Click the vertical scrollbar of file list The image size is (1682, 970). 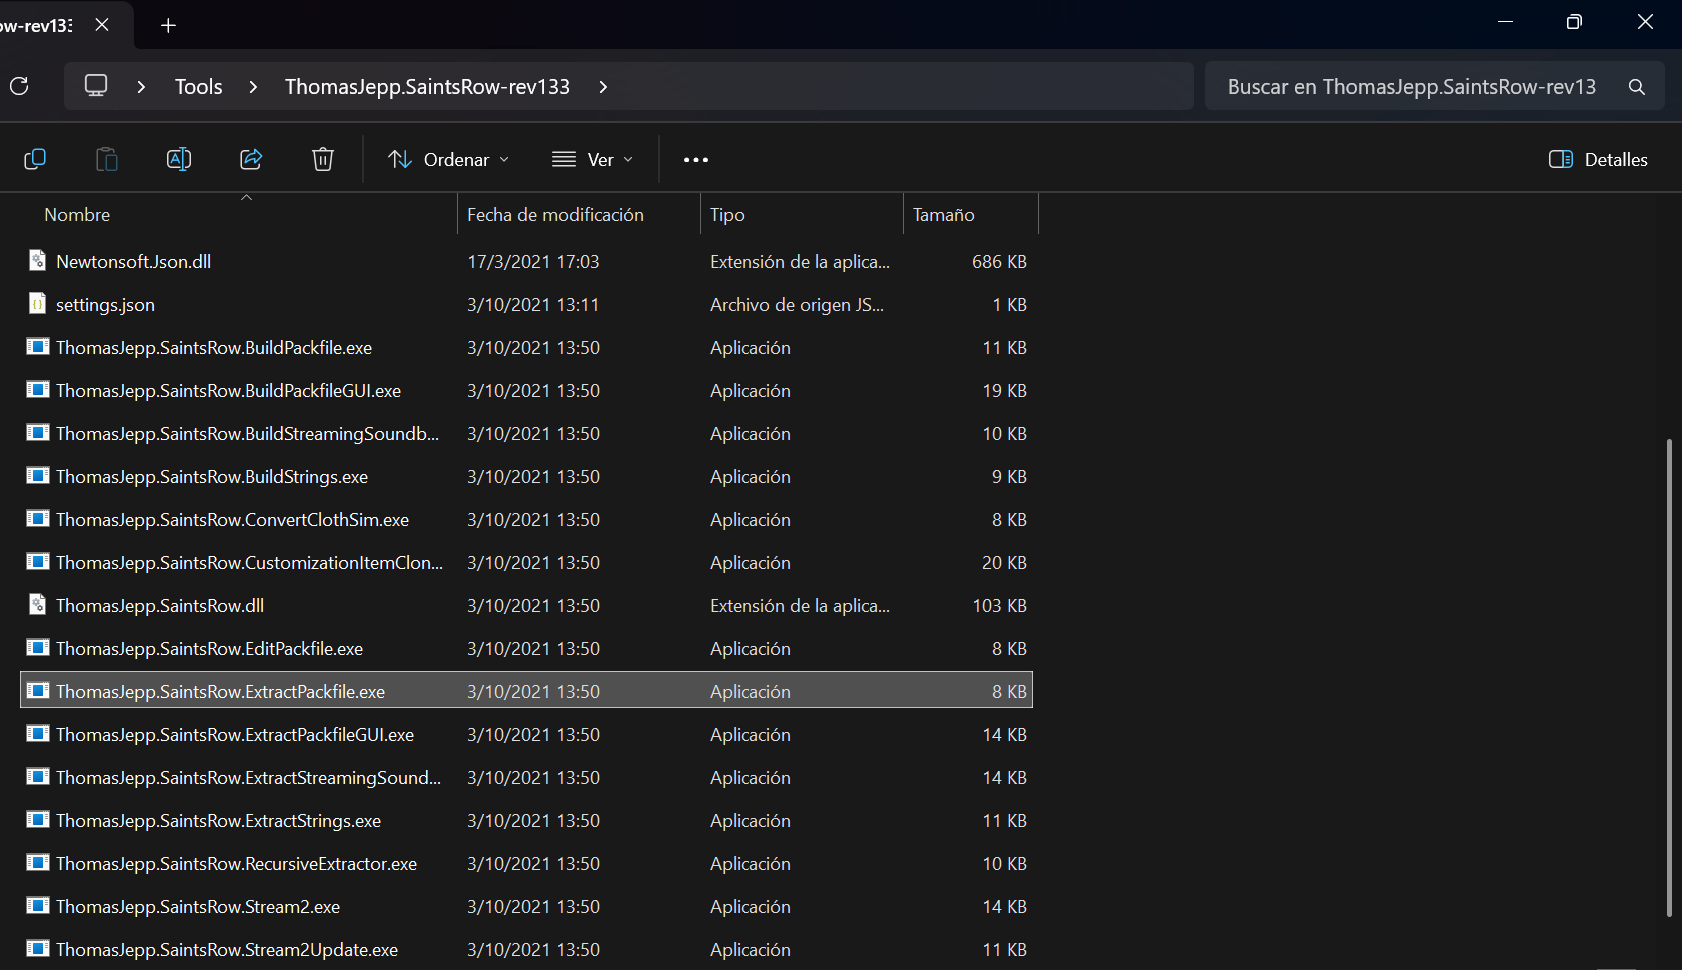[x=1669, y=677]
